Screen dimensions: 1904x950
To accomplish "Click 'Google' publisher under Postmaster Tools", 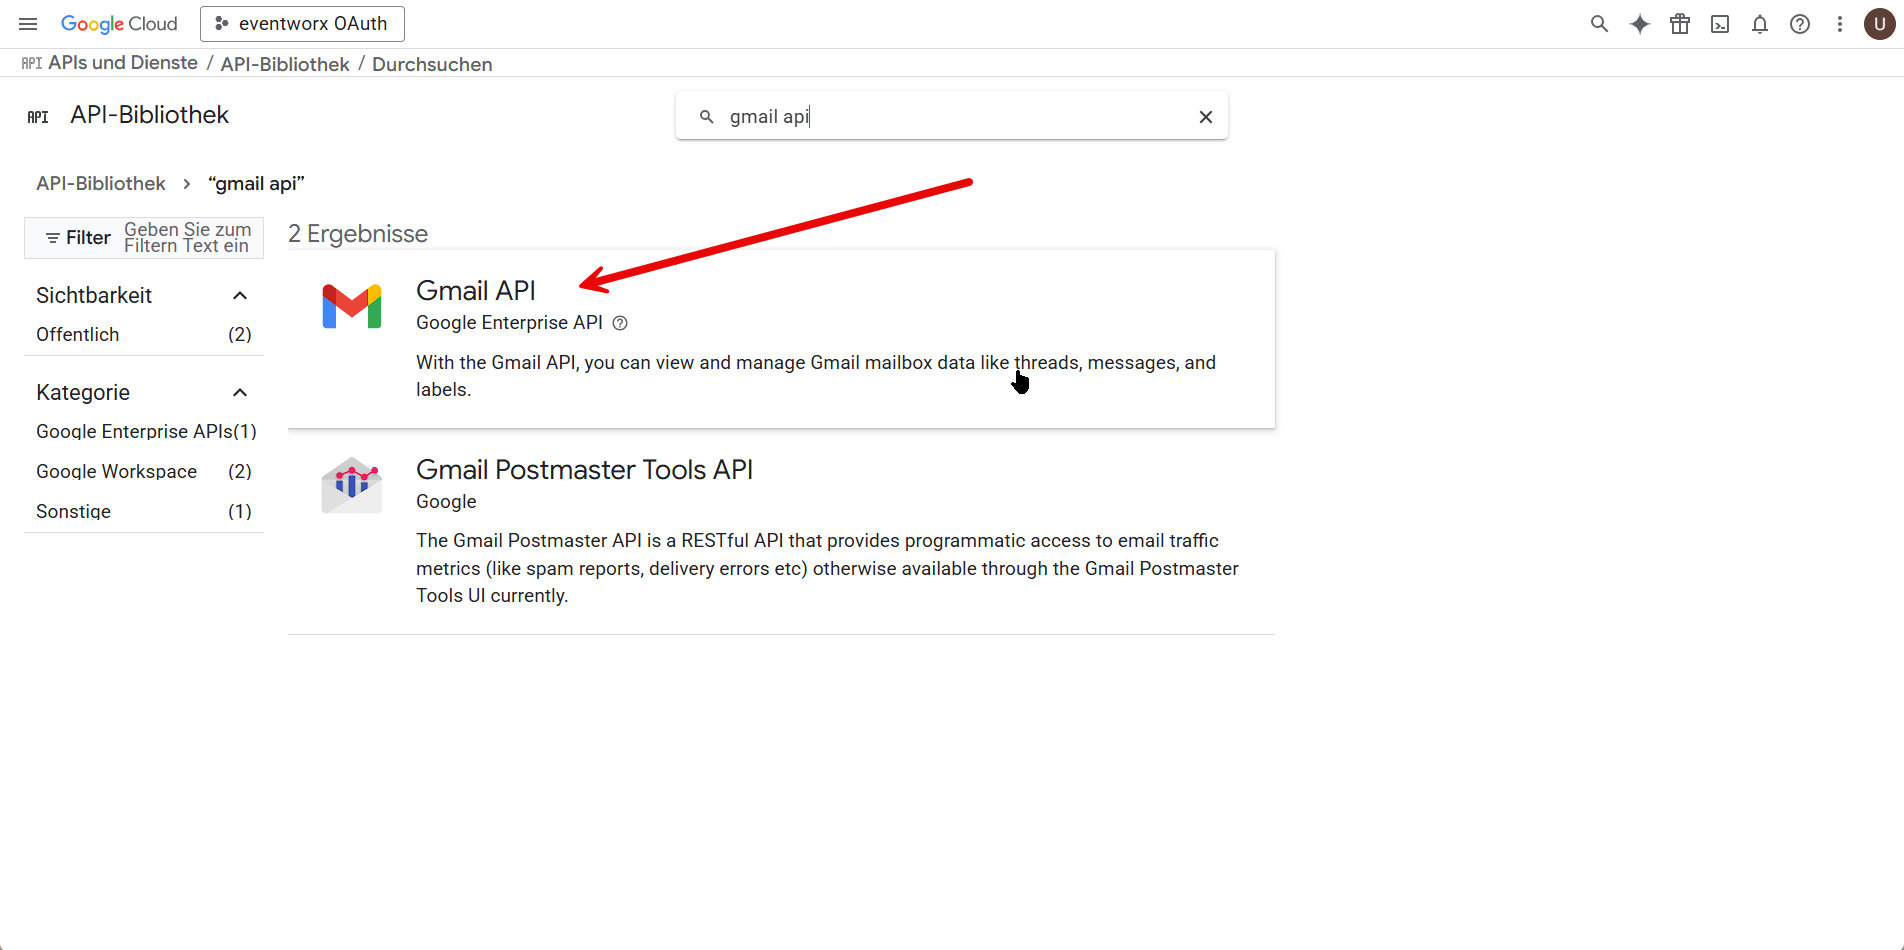I will tap(446, 502).
